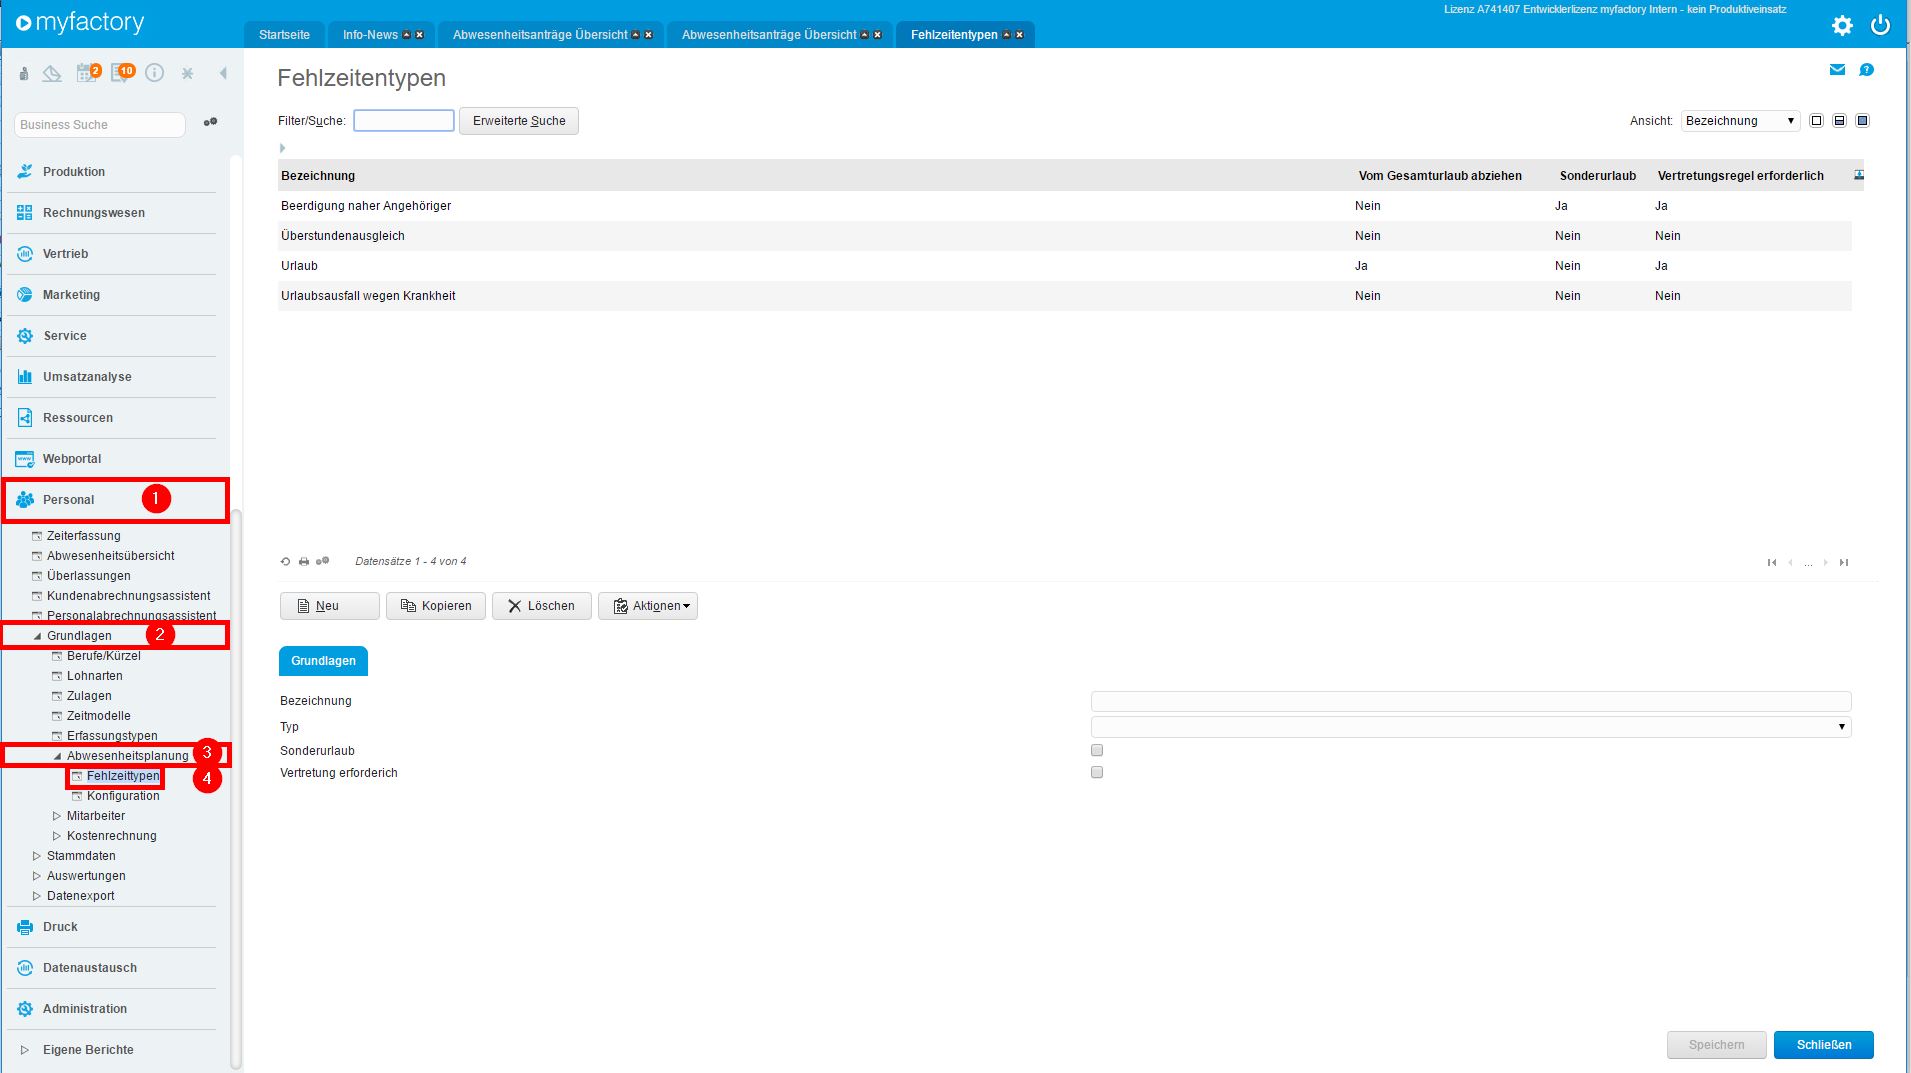This screenshot has width=1911, height=1073.
Task: Click the calendar icon with badge 2
Action: pyautogui.click(x=88, y=73)
